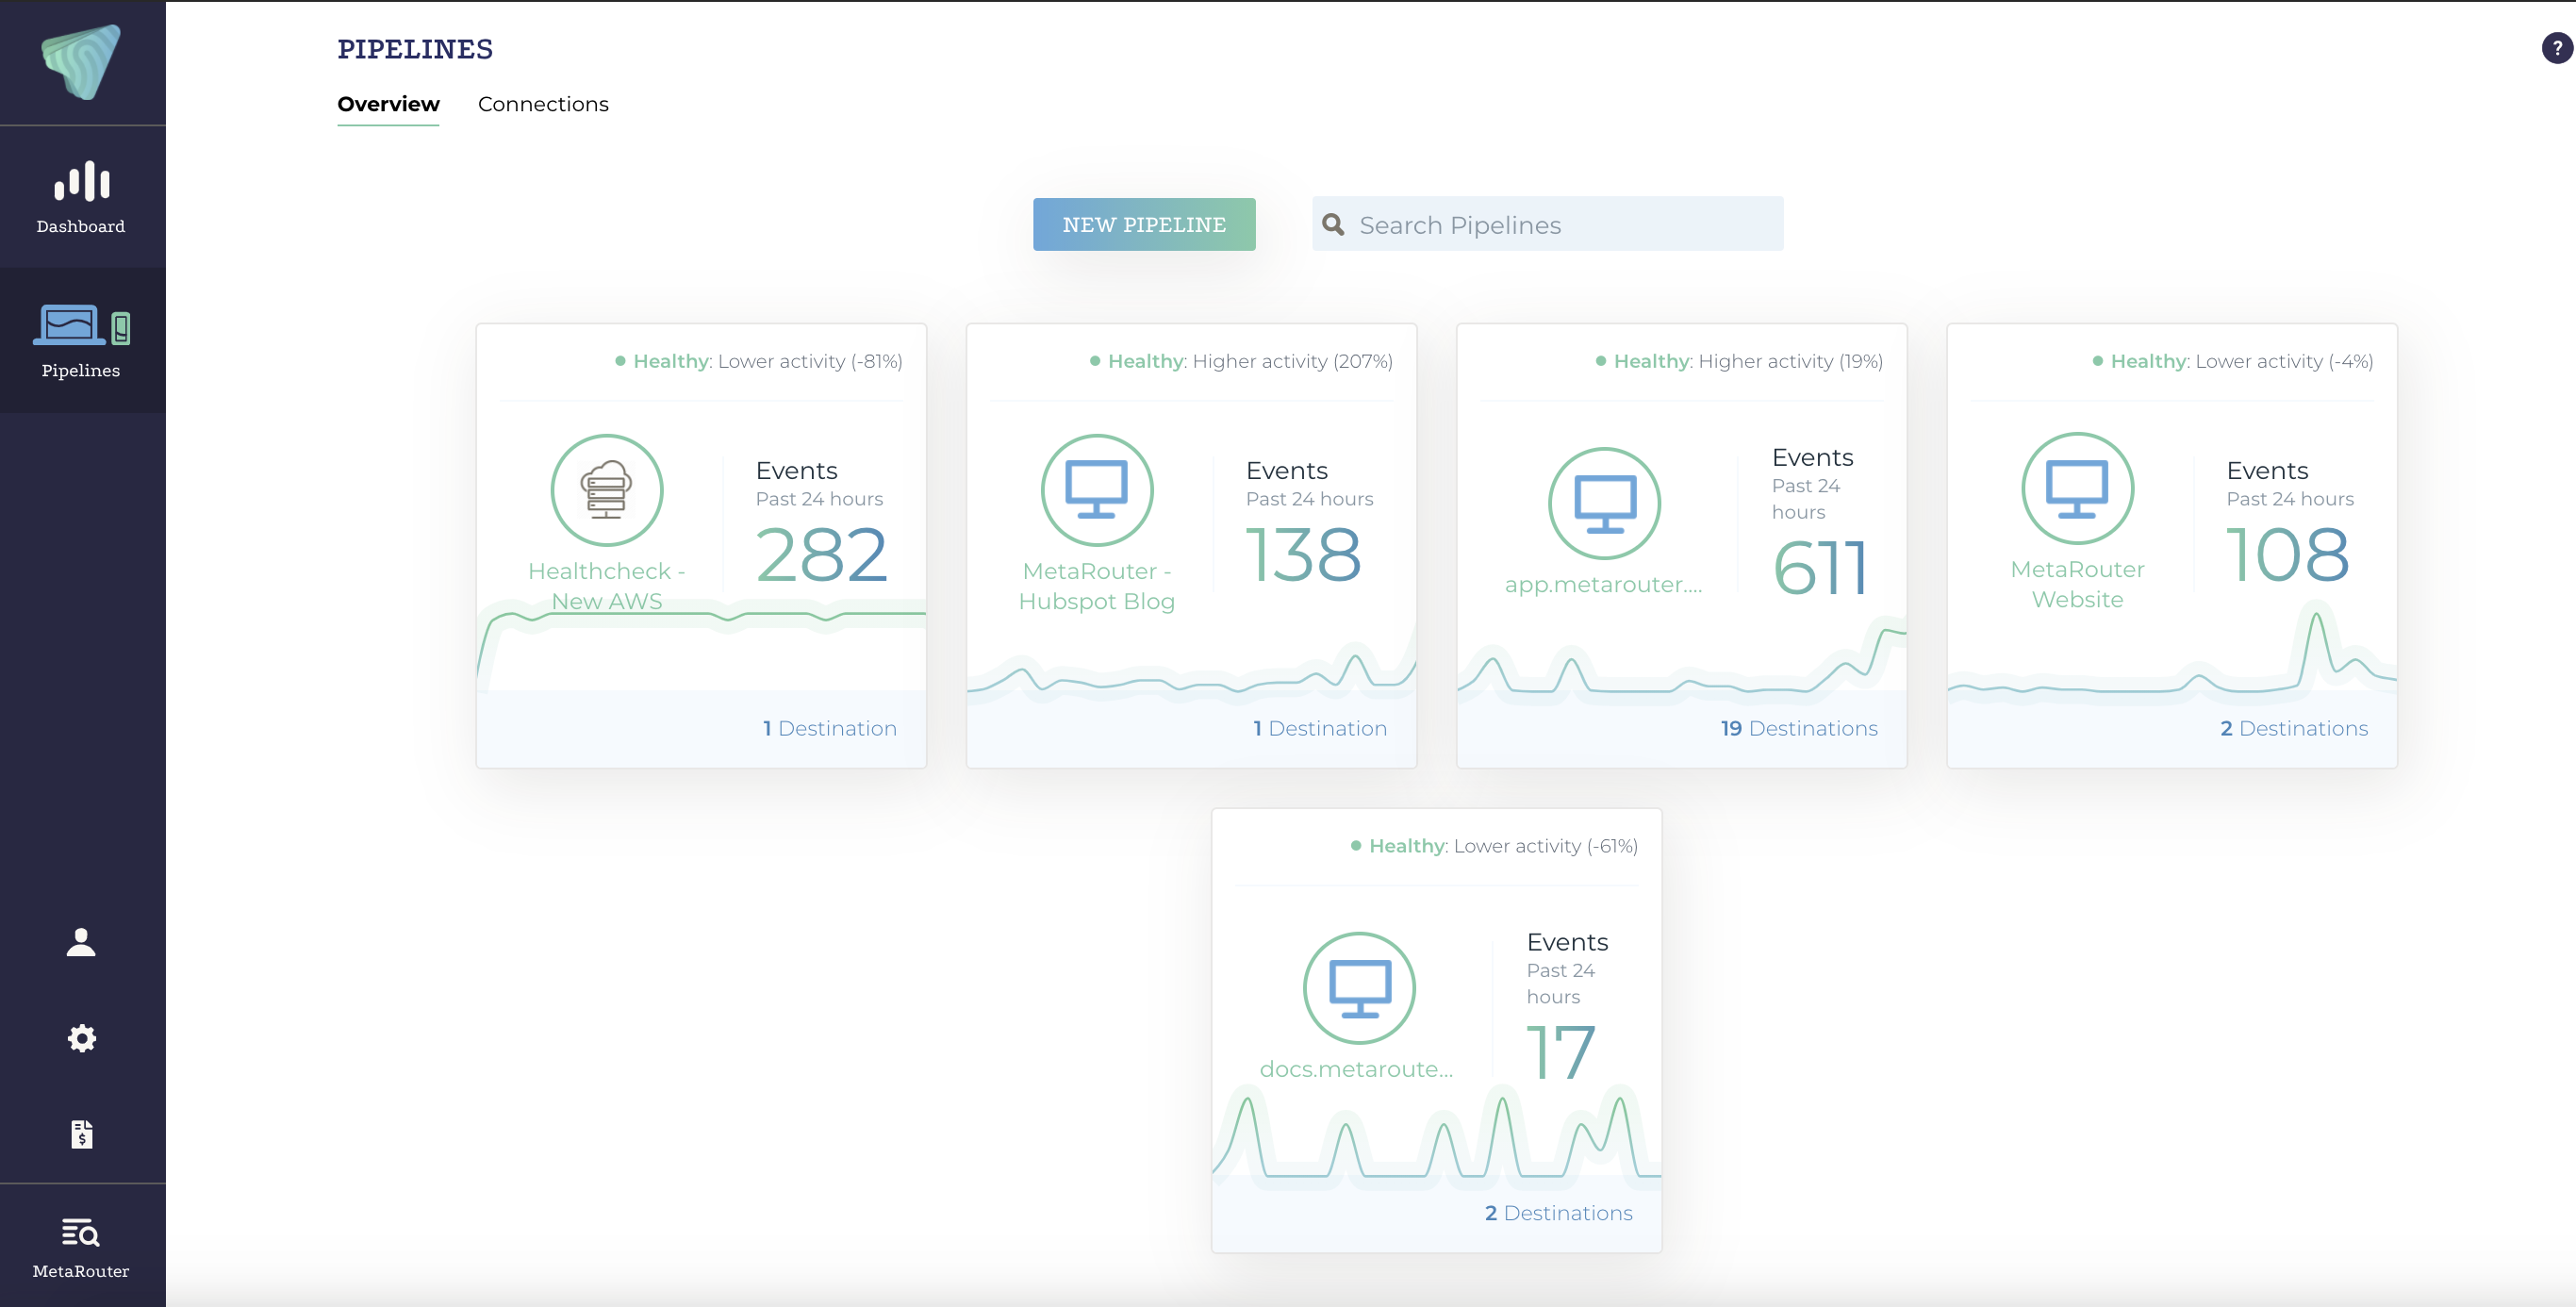
Task: Click the magnifier icon in search box
Action: pyautogui.click(x=1333, y=224)
